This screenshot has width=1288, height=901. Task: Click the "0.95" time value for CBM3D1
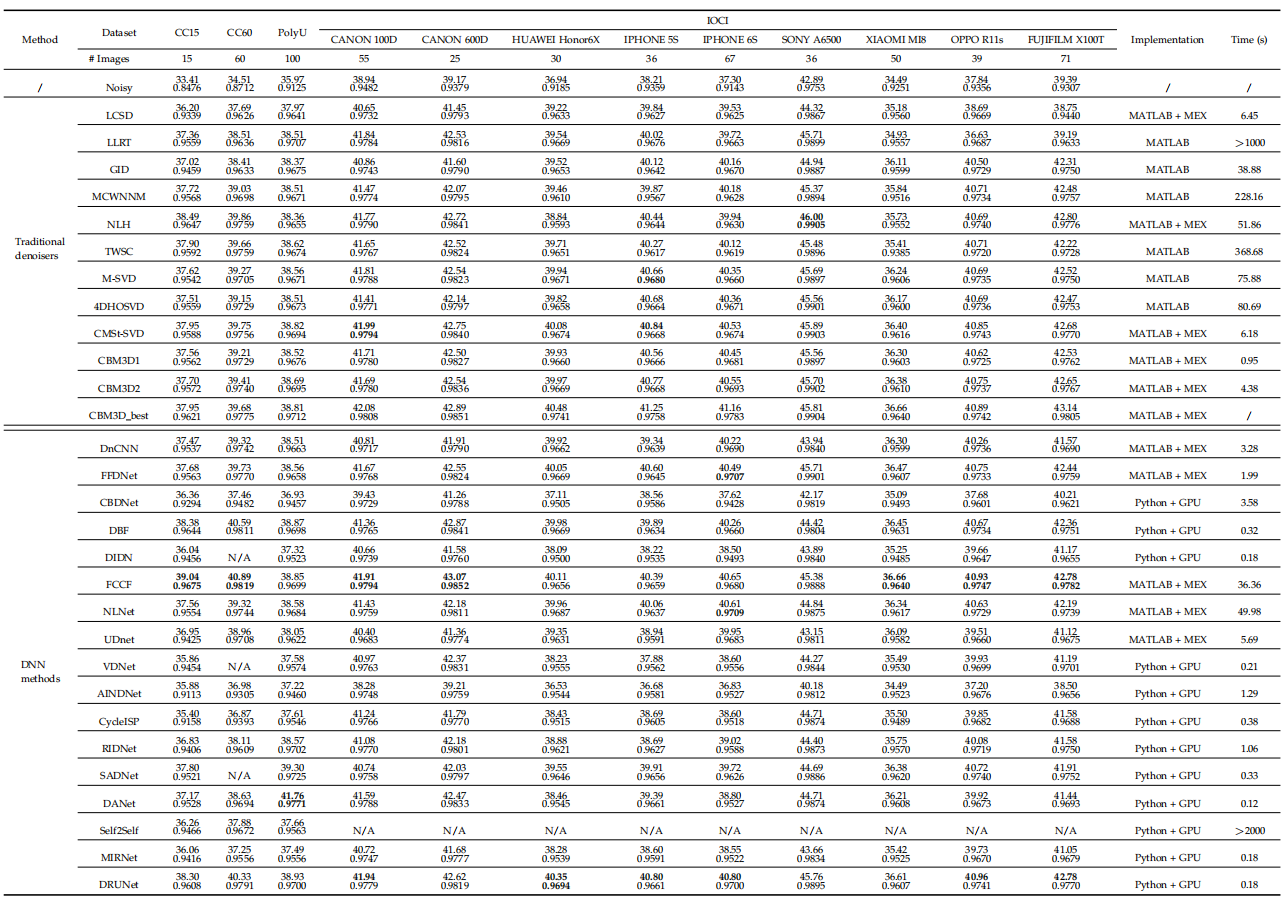tap(1248, 360)
